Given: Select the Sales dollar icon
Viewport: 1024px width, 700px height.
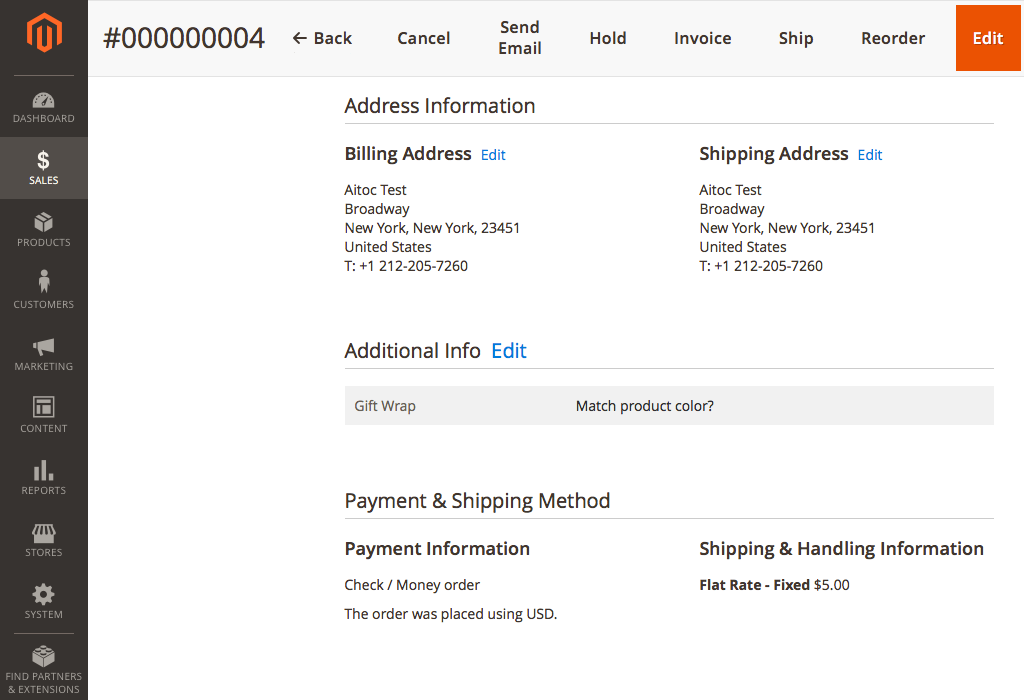Looking at the screenshot, I should click(x=43, y=160).
